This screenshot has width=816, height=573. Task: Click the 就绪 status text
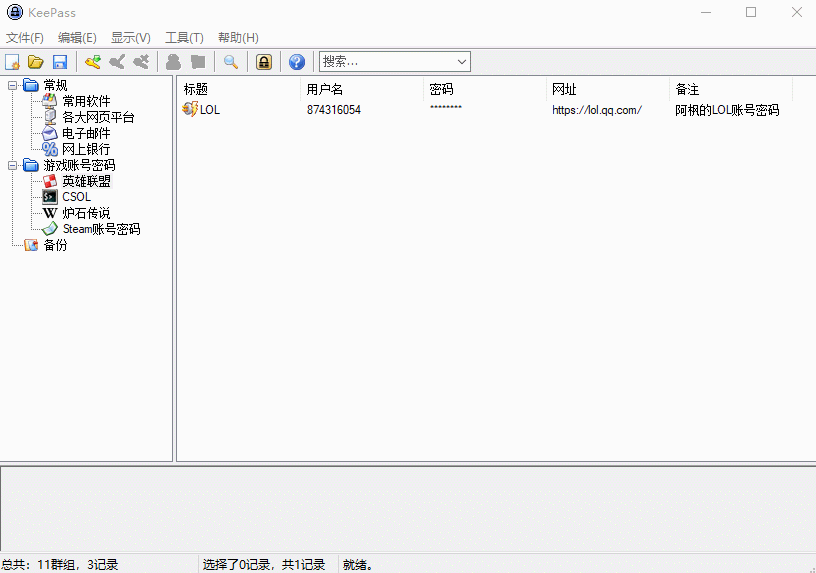(358, 565)
